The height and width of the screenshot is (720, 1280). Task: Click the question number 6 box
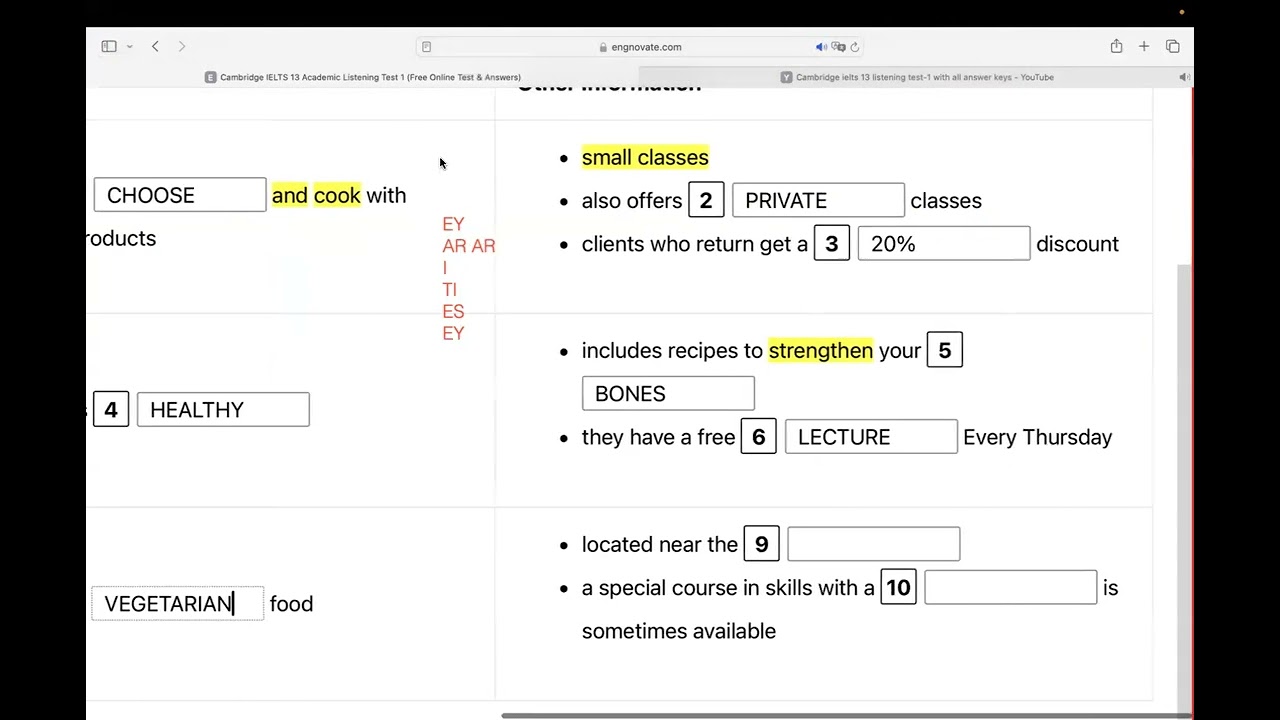pos(759,437)
